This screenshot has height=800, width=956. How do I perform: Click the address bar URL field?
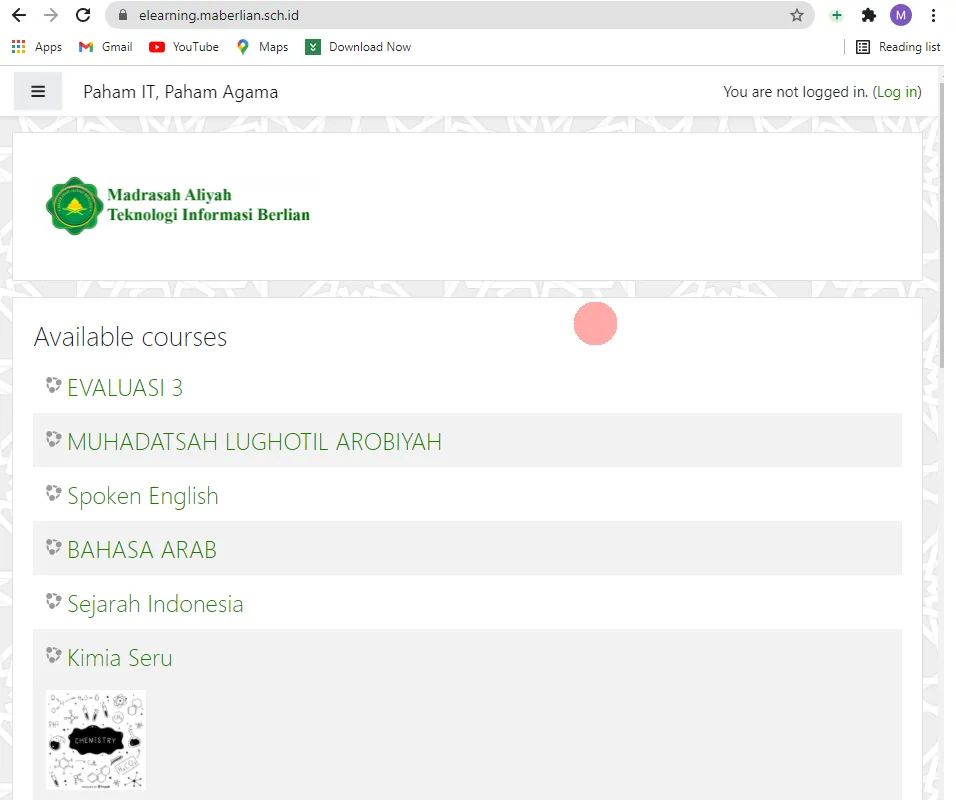click(x=450, y=15)
